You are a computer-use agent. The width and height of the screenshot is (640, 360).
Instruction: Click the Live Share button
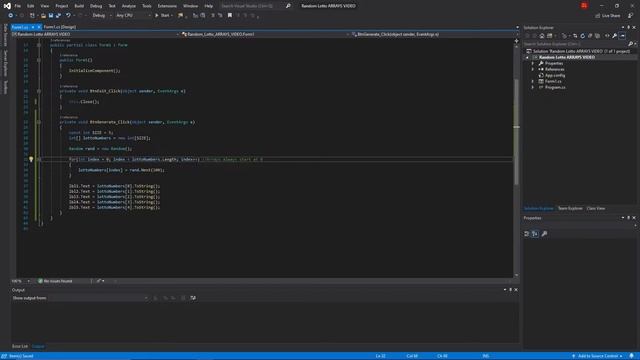pyautogui.click(x=608, y=16)
